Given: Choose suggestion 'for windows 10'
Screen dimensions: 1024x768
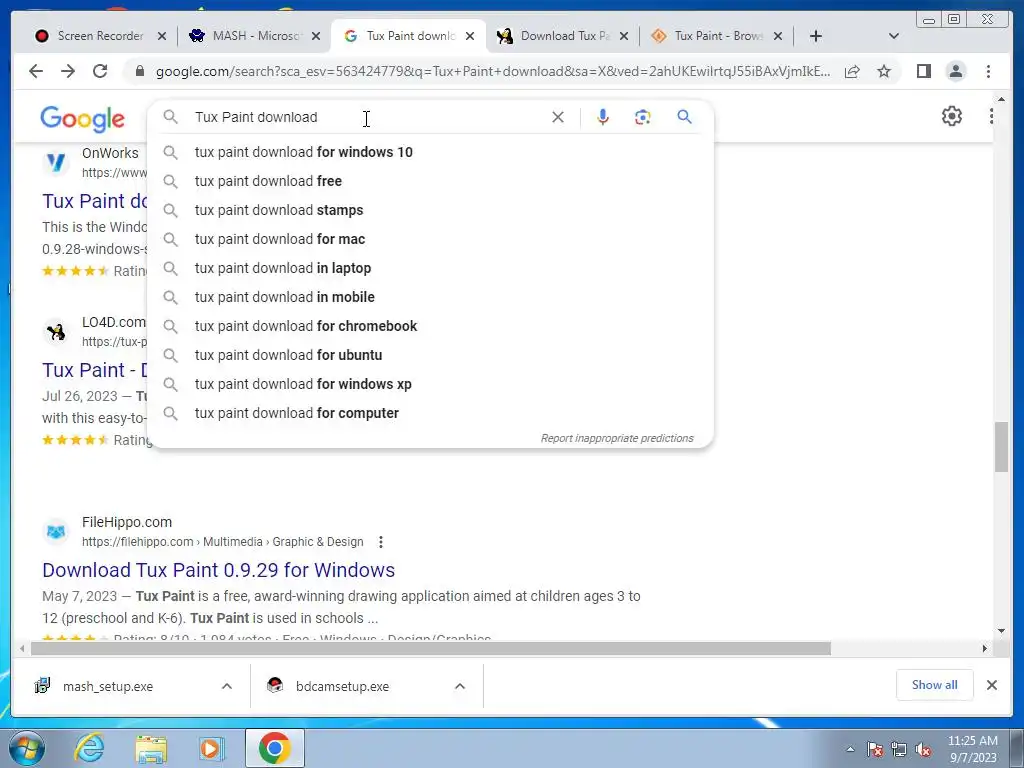Looking at the screenshot, I should [x=431, y=152].
